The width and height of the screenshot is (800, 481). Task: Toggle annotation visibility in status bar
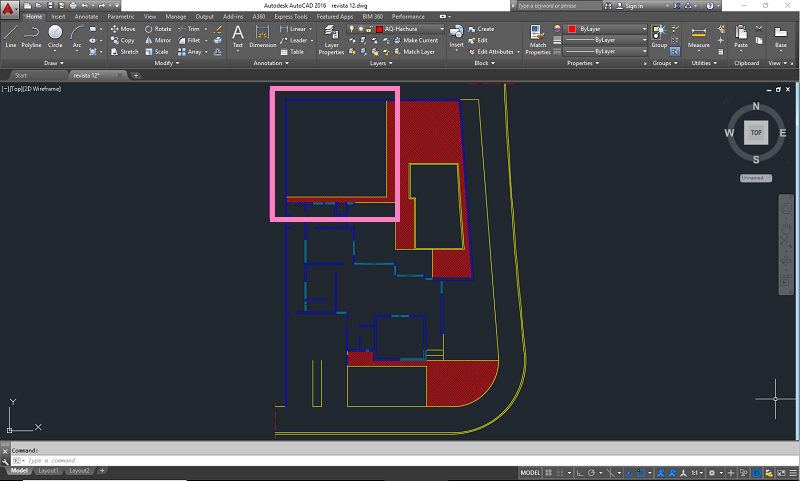point(661,473)
